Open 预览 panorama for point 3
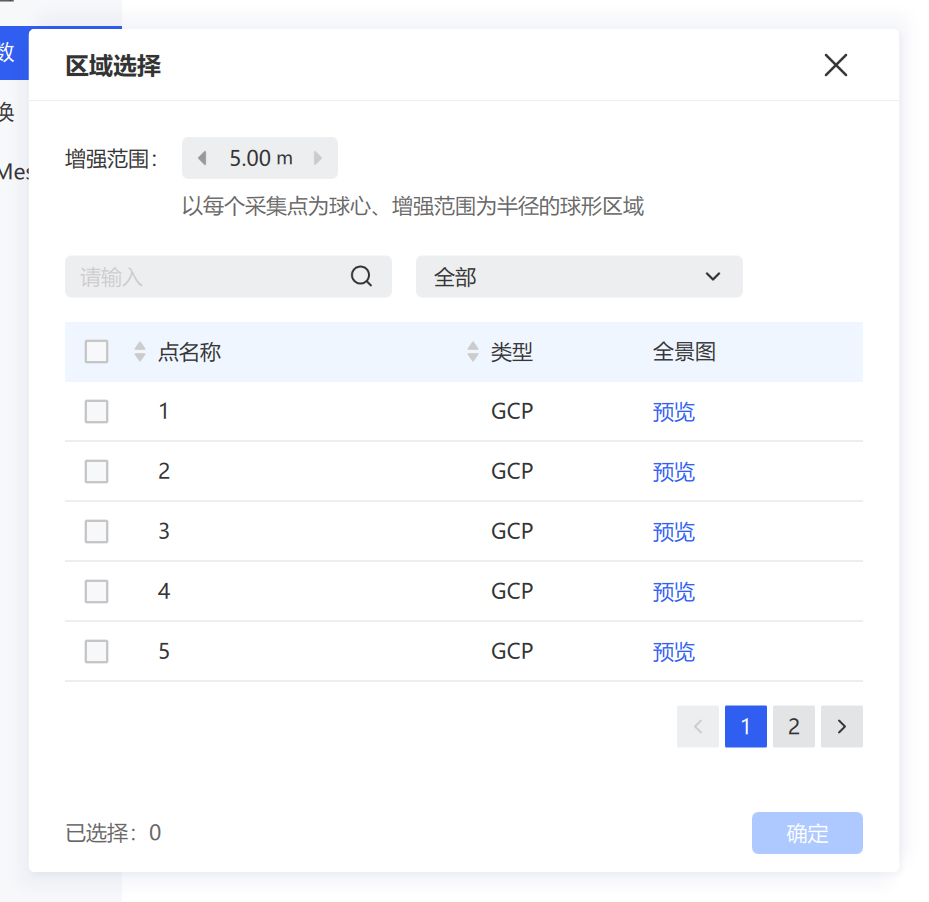 (674, 532)
